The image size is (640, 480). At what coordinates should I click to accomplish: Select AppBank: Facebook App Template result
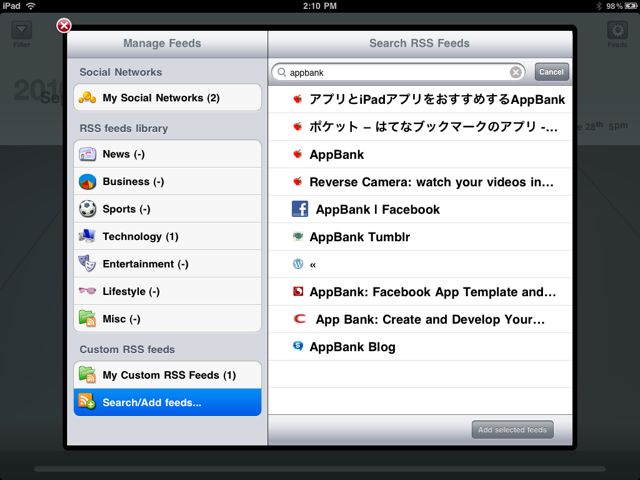pos(420,292)
